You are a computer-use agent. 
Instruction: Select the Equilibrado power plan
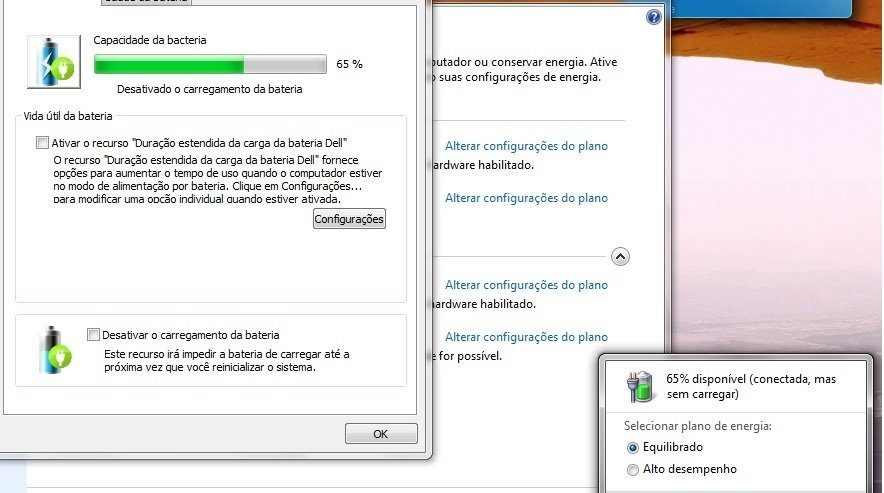point(633,447)
